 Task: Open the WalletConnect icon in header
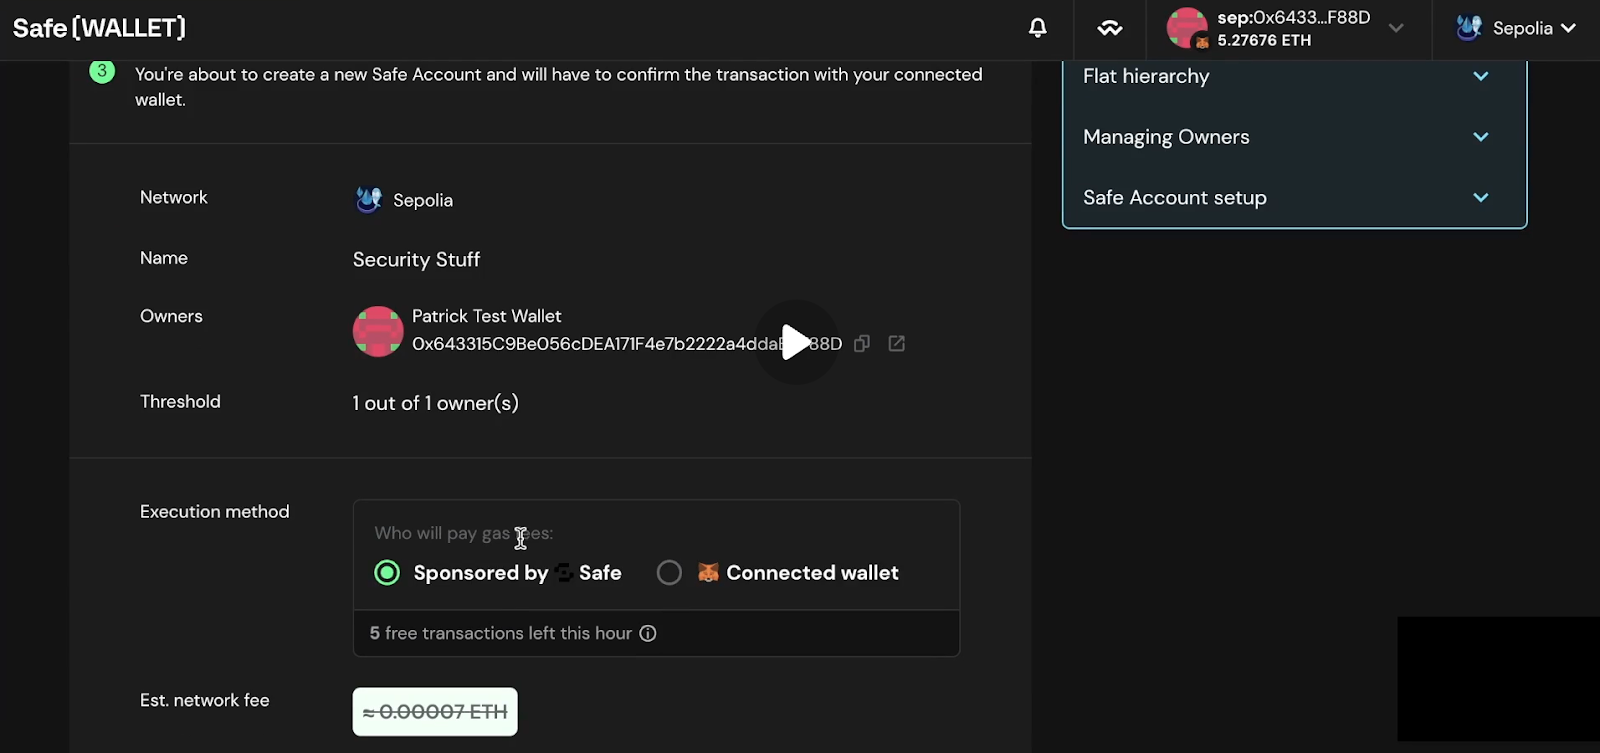(x=1110, y=28)
